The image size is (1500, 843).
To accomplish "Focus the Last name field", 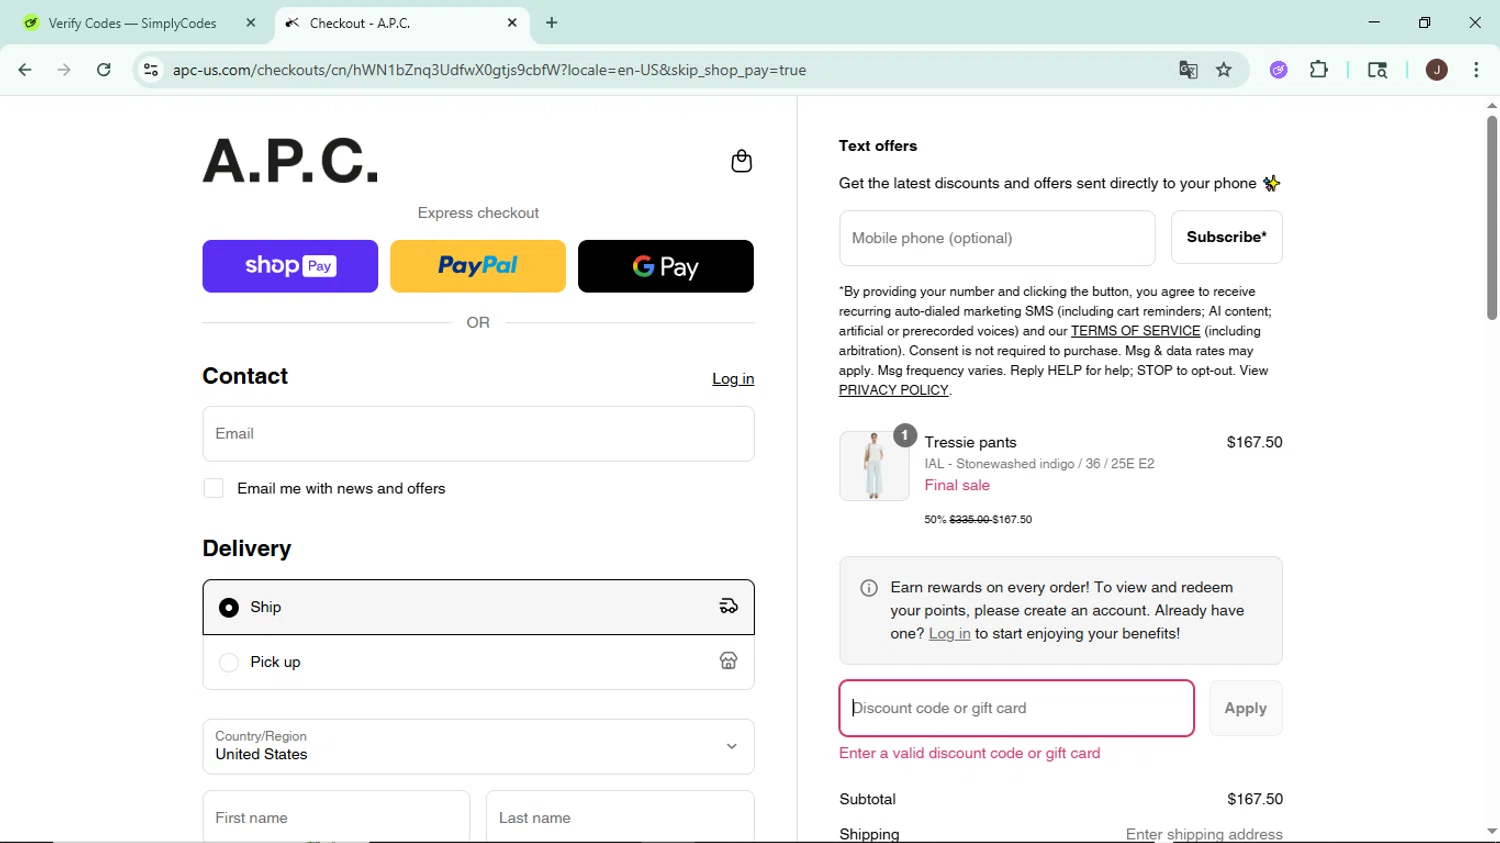I will coord(620,817).
